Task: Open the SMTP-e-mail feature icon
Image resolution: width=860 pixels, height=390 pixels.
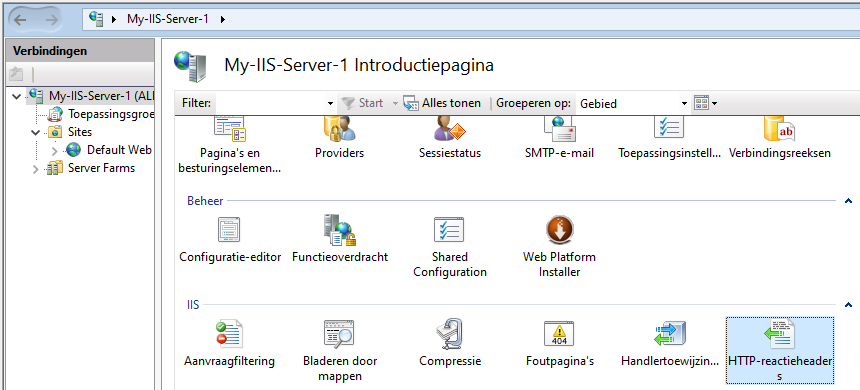Action: click(559, 129)
